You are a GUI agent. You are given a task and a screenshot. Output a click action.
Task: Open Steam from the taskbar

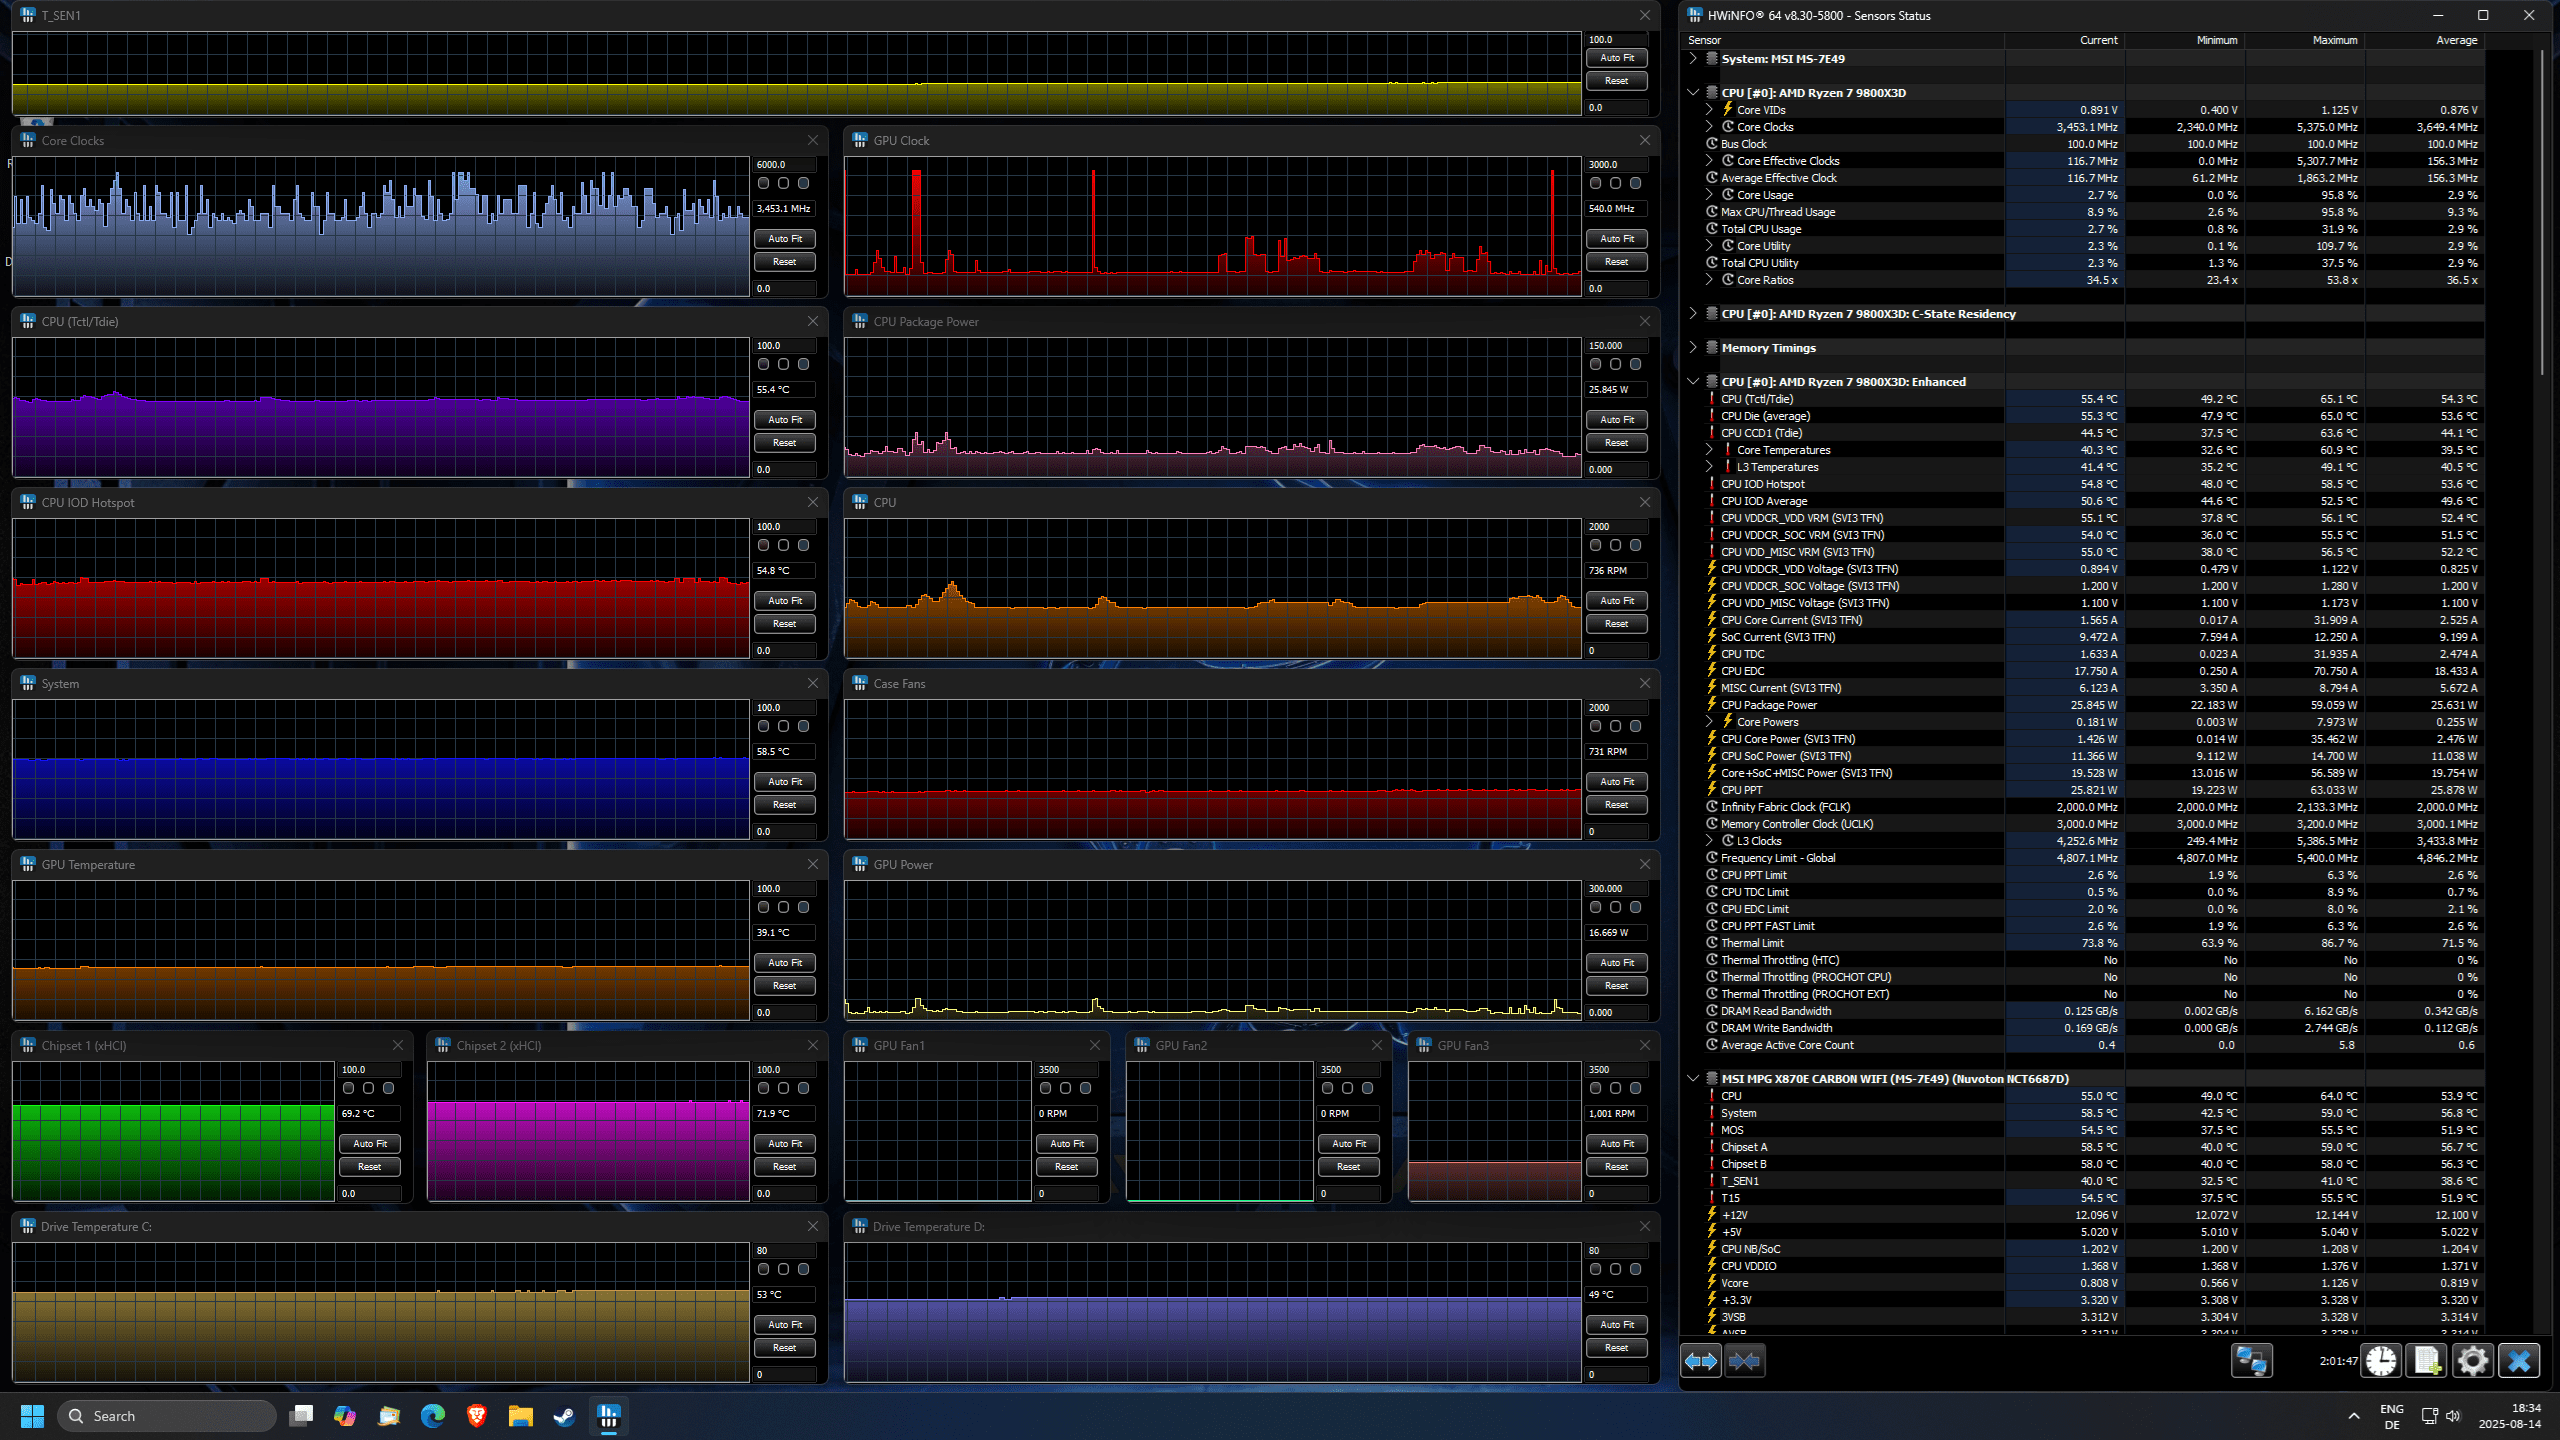pos(564,1416)
